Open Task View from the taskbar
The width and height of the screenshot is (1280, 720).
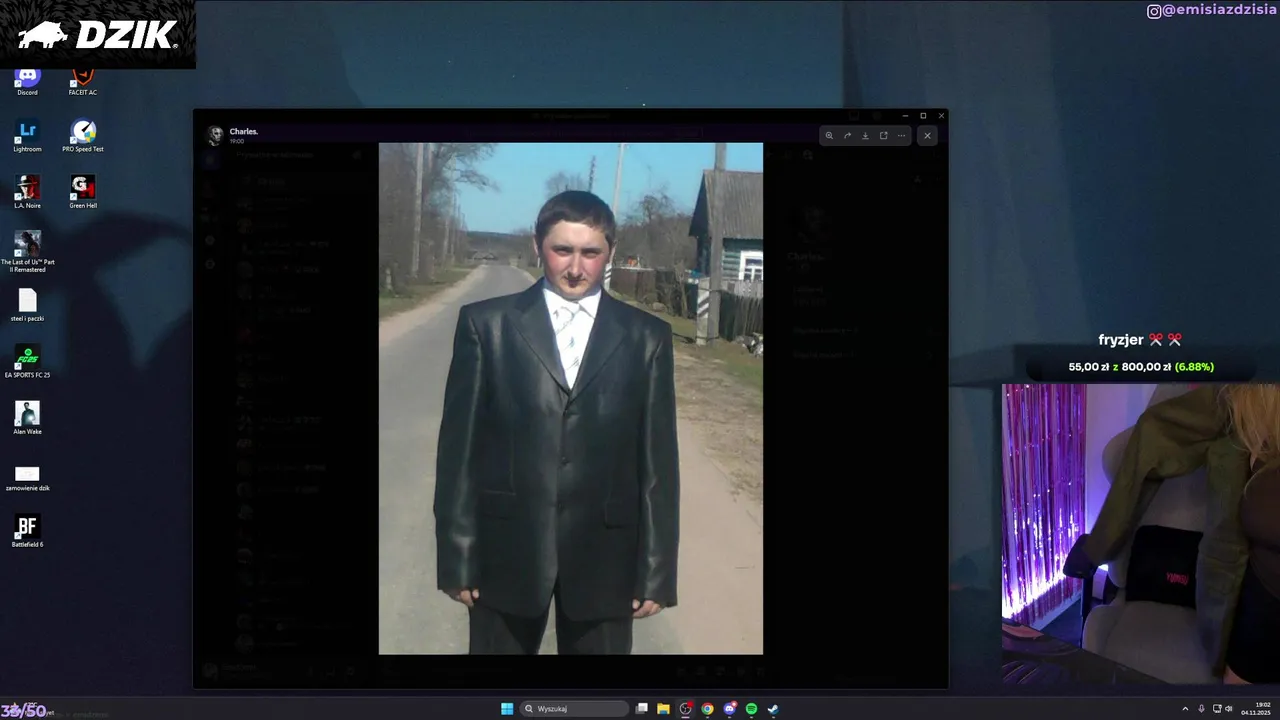[642, 709]
